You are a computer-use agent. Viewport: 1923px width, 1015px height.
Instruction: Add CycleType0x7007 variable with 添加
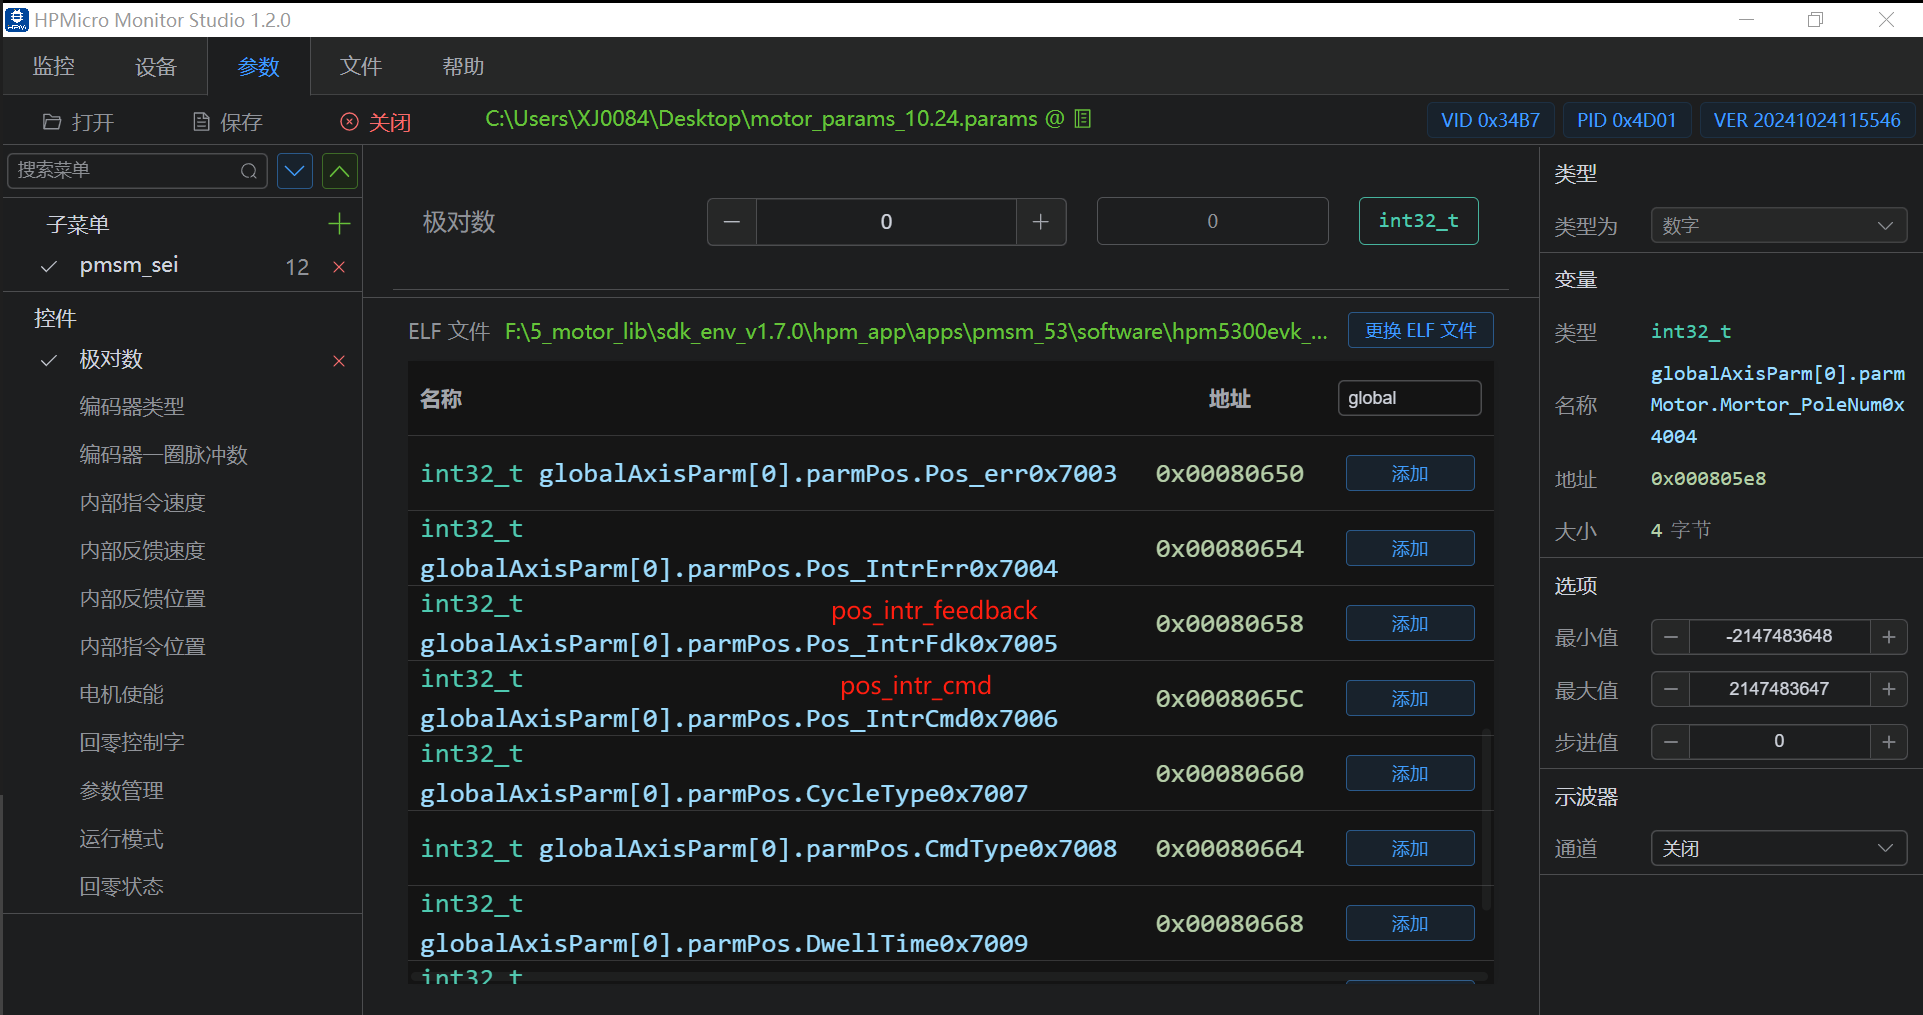tap(1410, 774)
